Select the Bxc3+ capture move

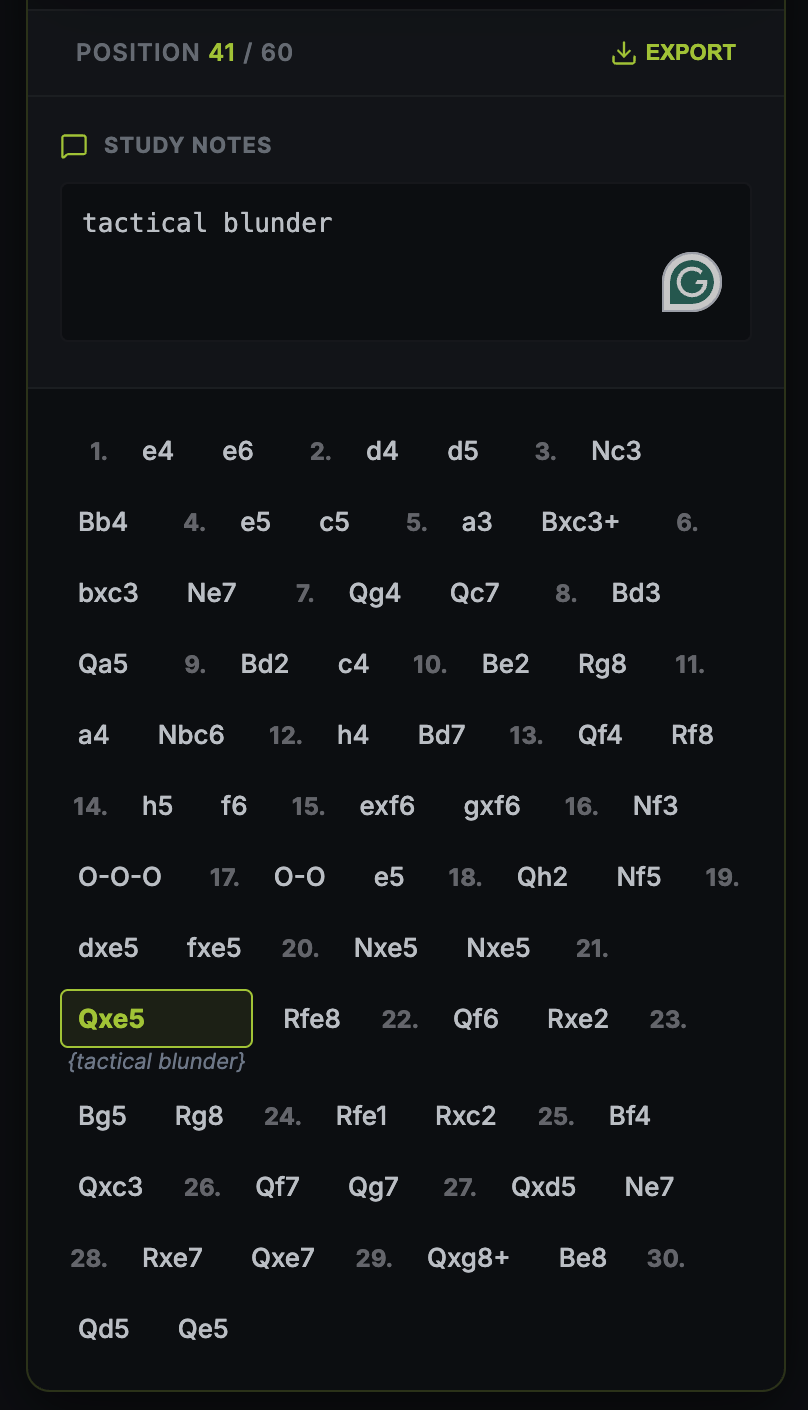pyautogui.click(x=580, y=522)
